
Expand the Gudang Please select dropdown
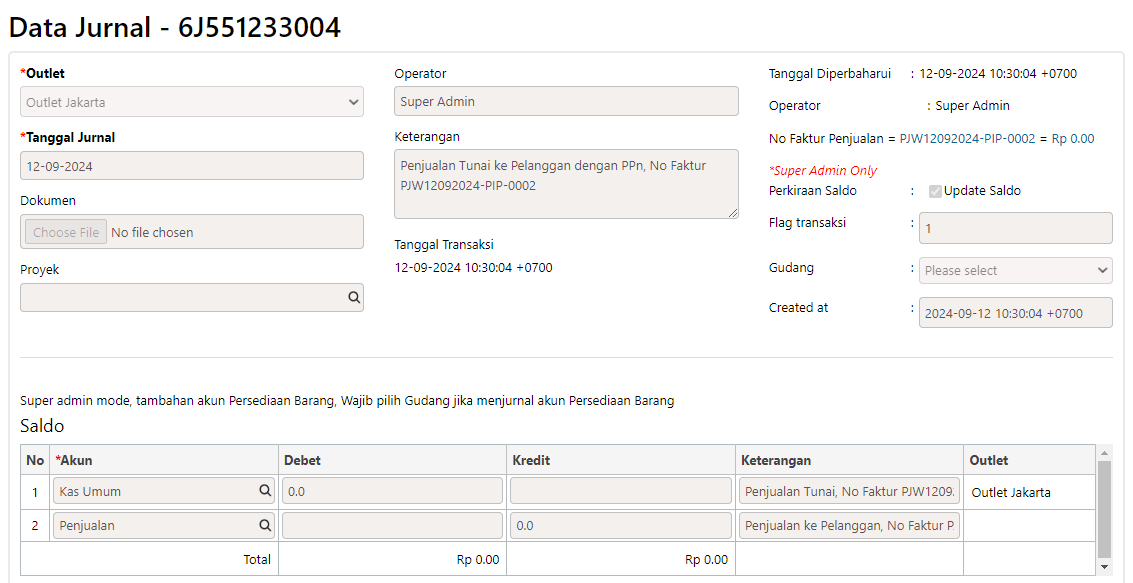click(x=1015, y=270)
